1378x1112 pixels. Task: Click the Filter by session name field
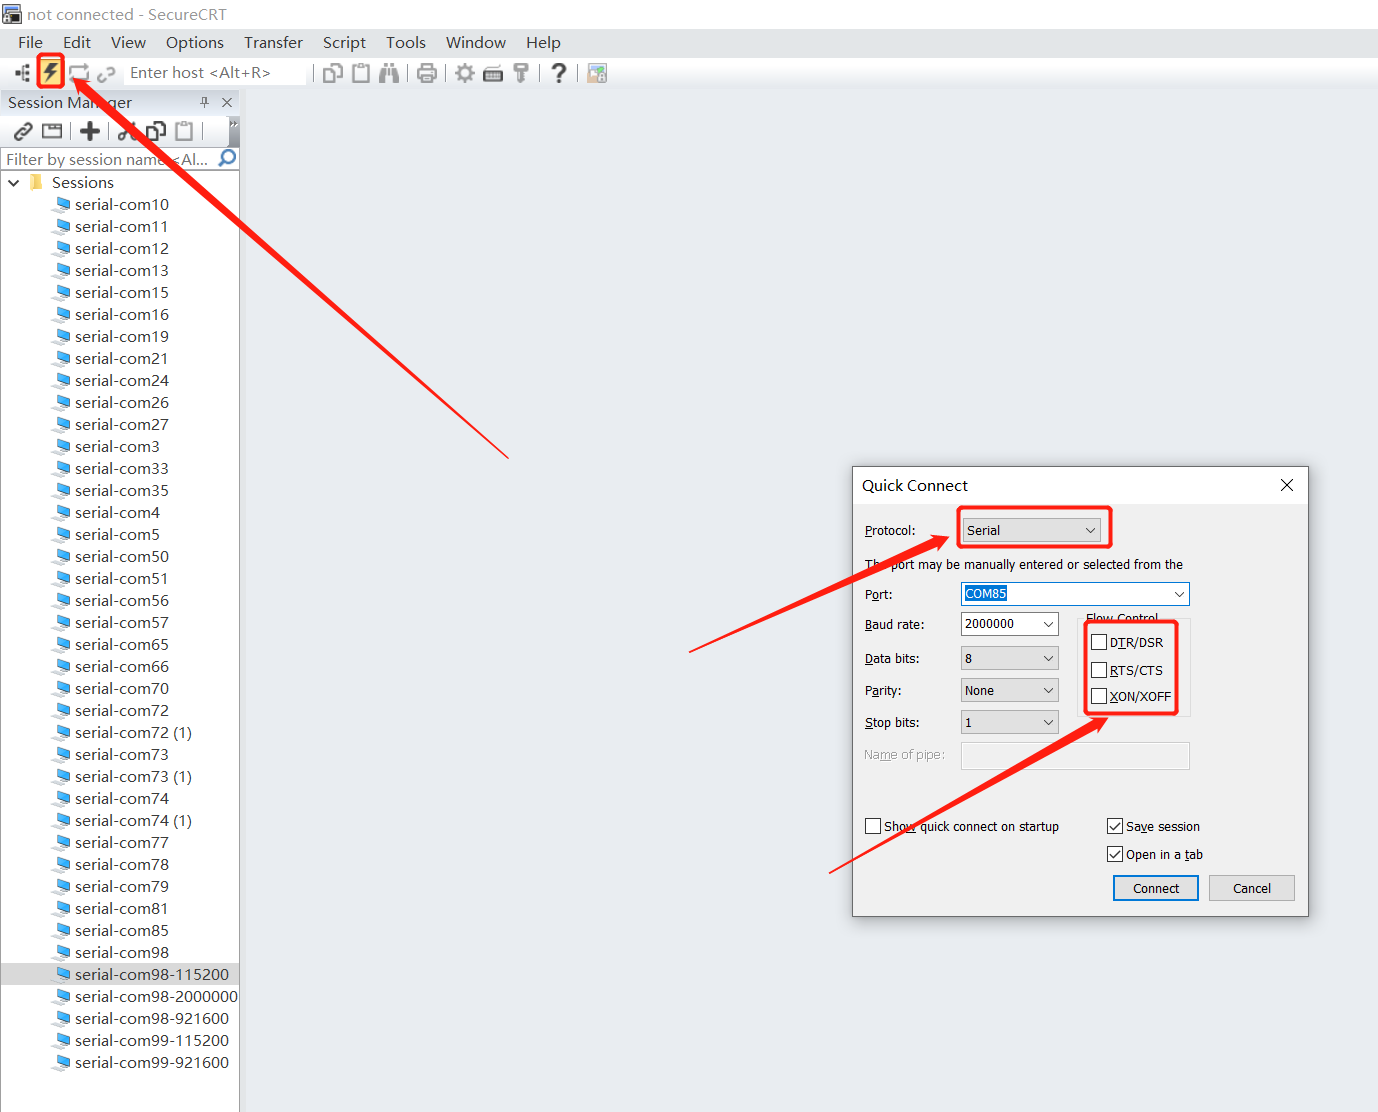point(109,159)
